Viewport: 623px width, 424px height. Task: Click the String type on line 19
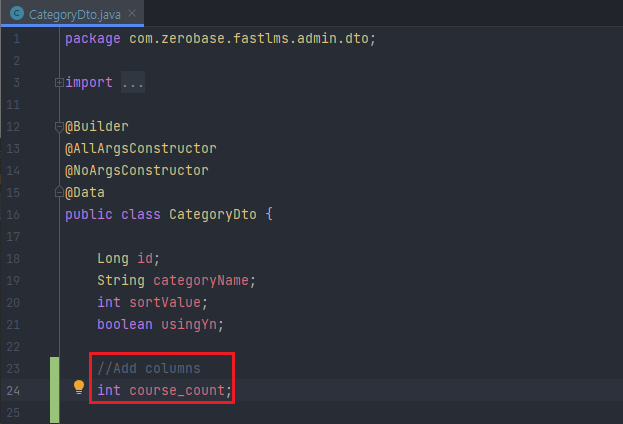click(121, 281)
